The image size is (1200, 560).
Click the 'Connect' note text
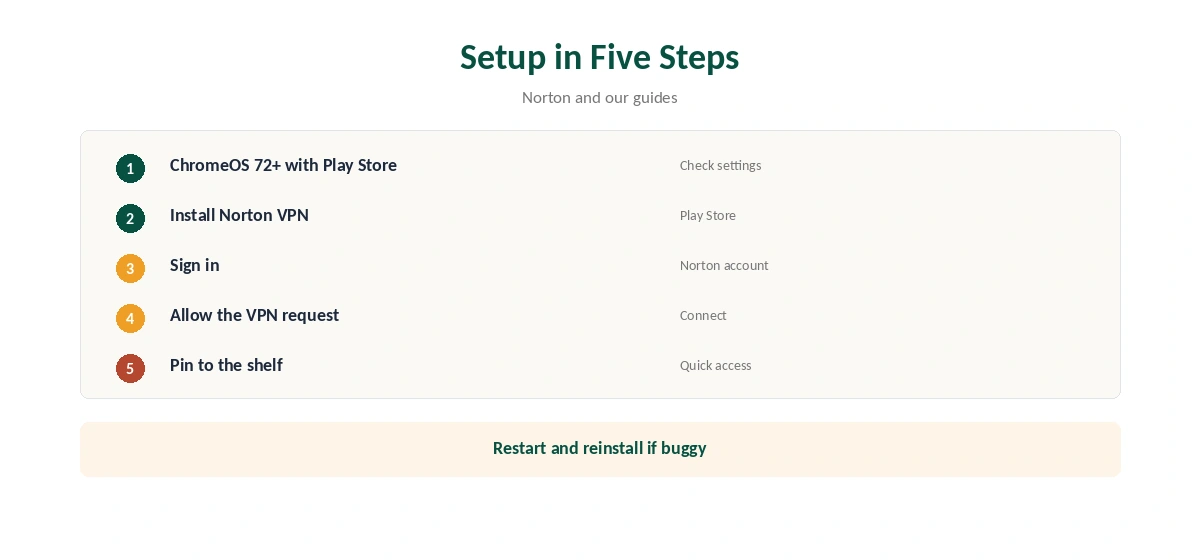tap(703, 315)
